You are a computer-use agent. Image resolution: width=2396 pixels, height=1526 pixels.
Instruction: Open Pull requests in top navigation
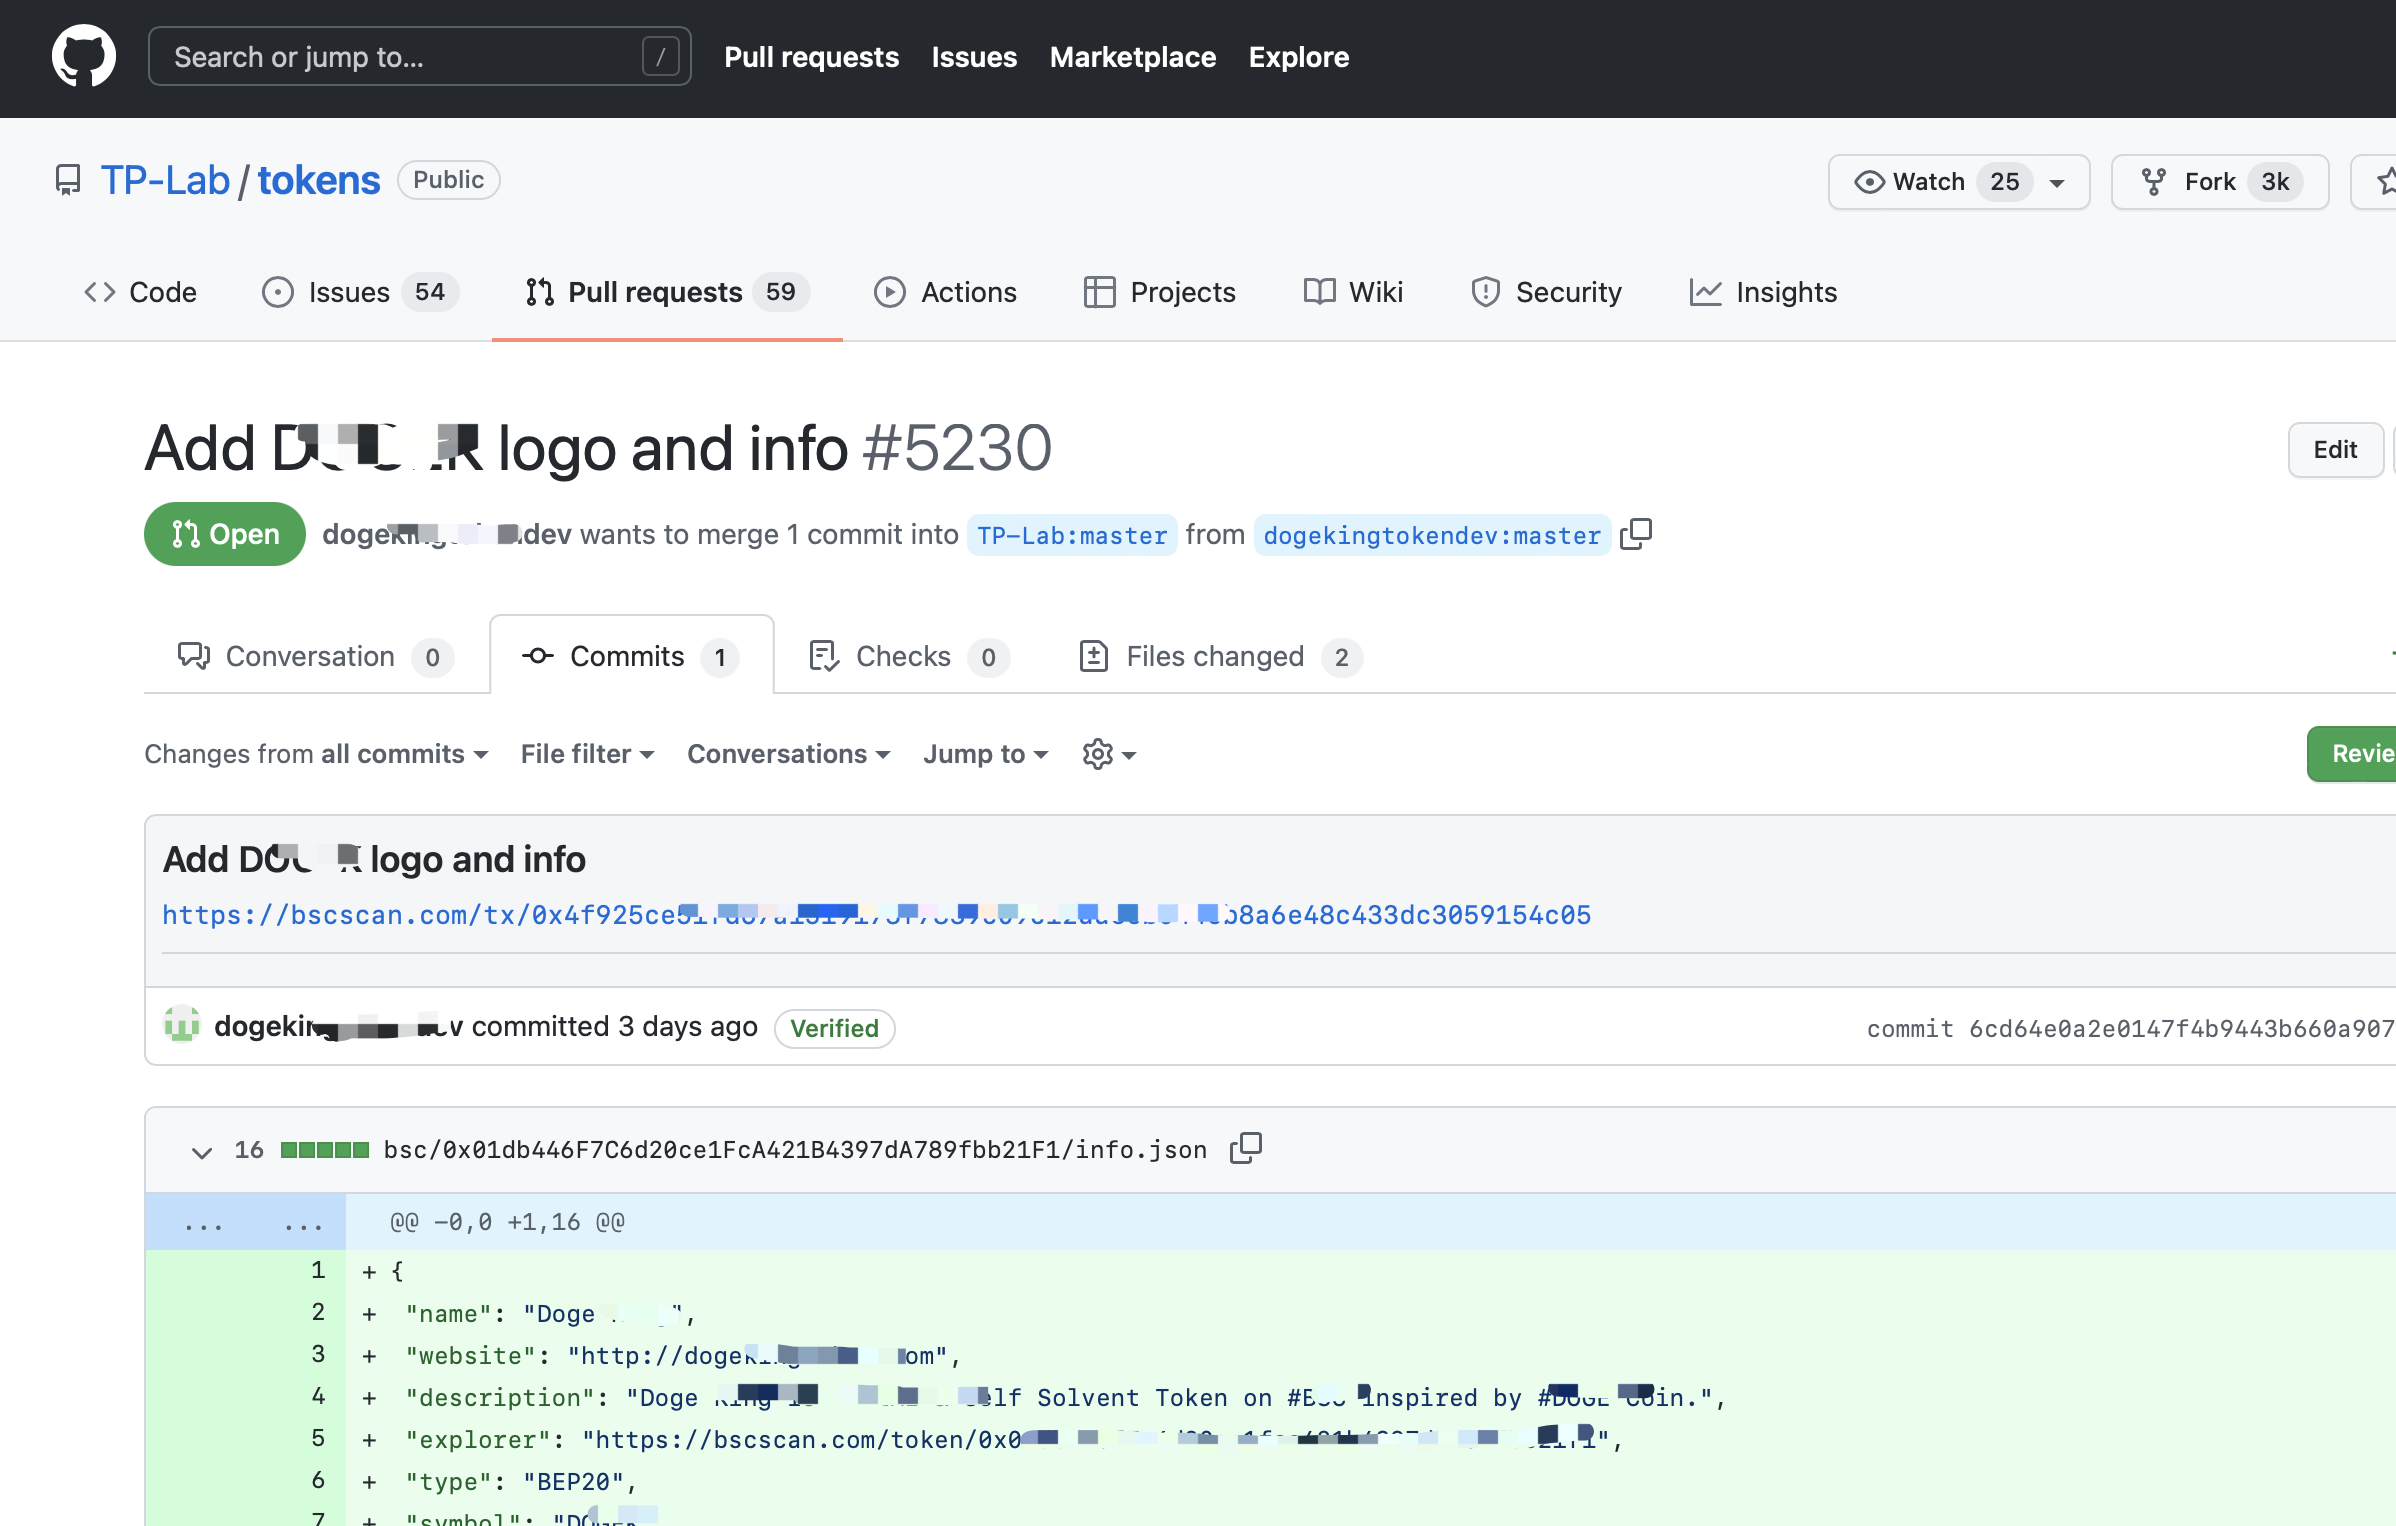(x=811, y=57)
